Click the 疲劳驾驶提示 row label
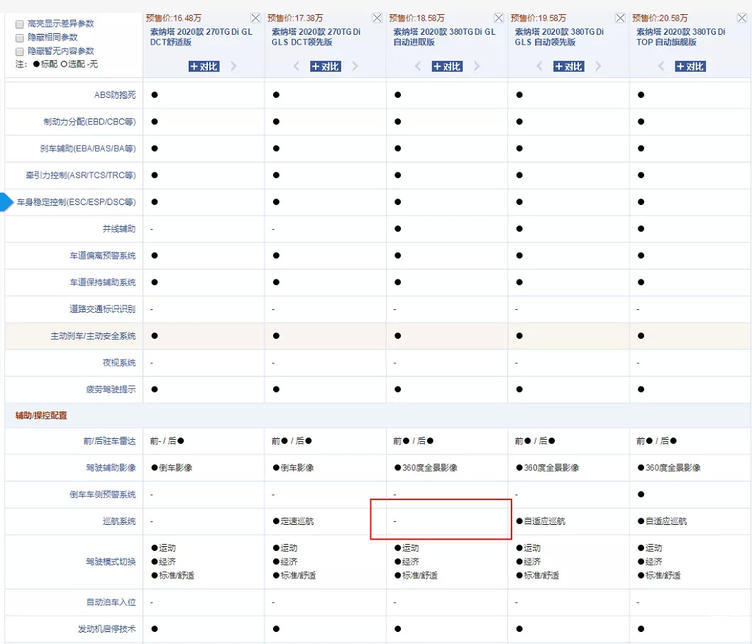The image size is (752, 644). (x=111, y=389)
